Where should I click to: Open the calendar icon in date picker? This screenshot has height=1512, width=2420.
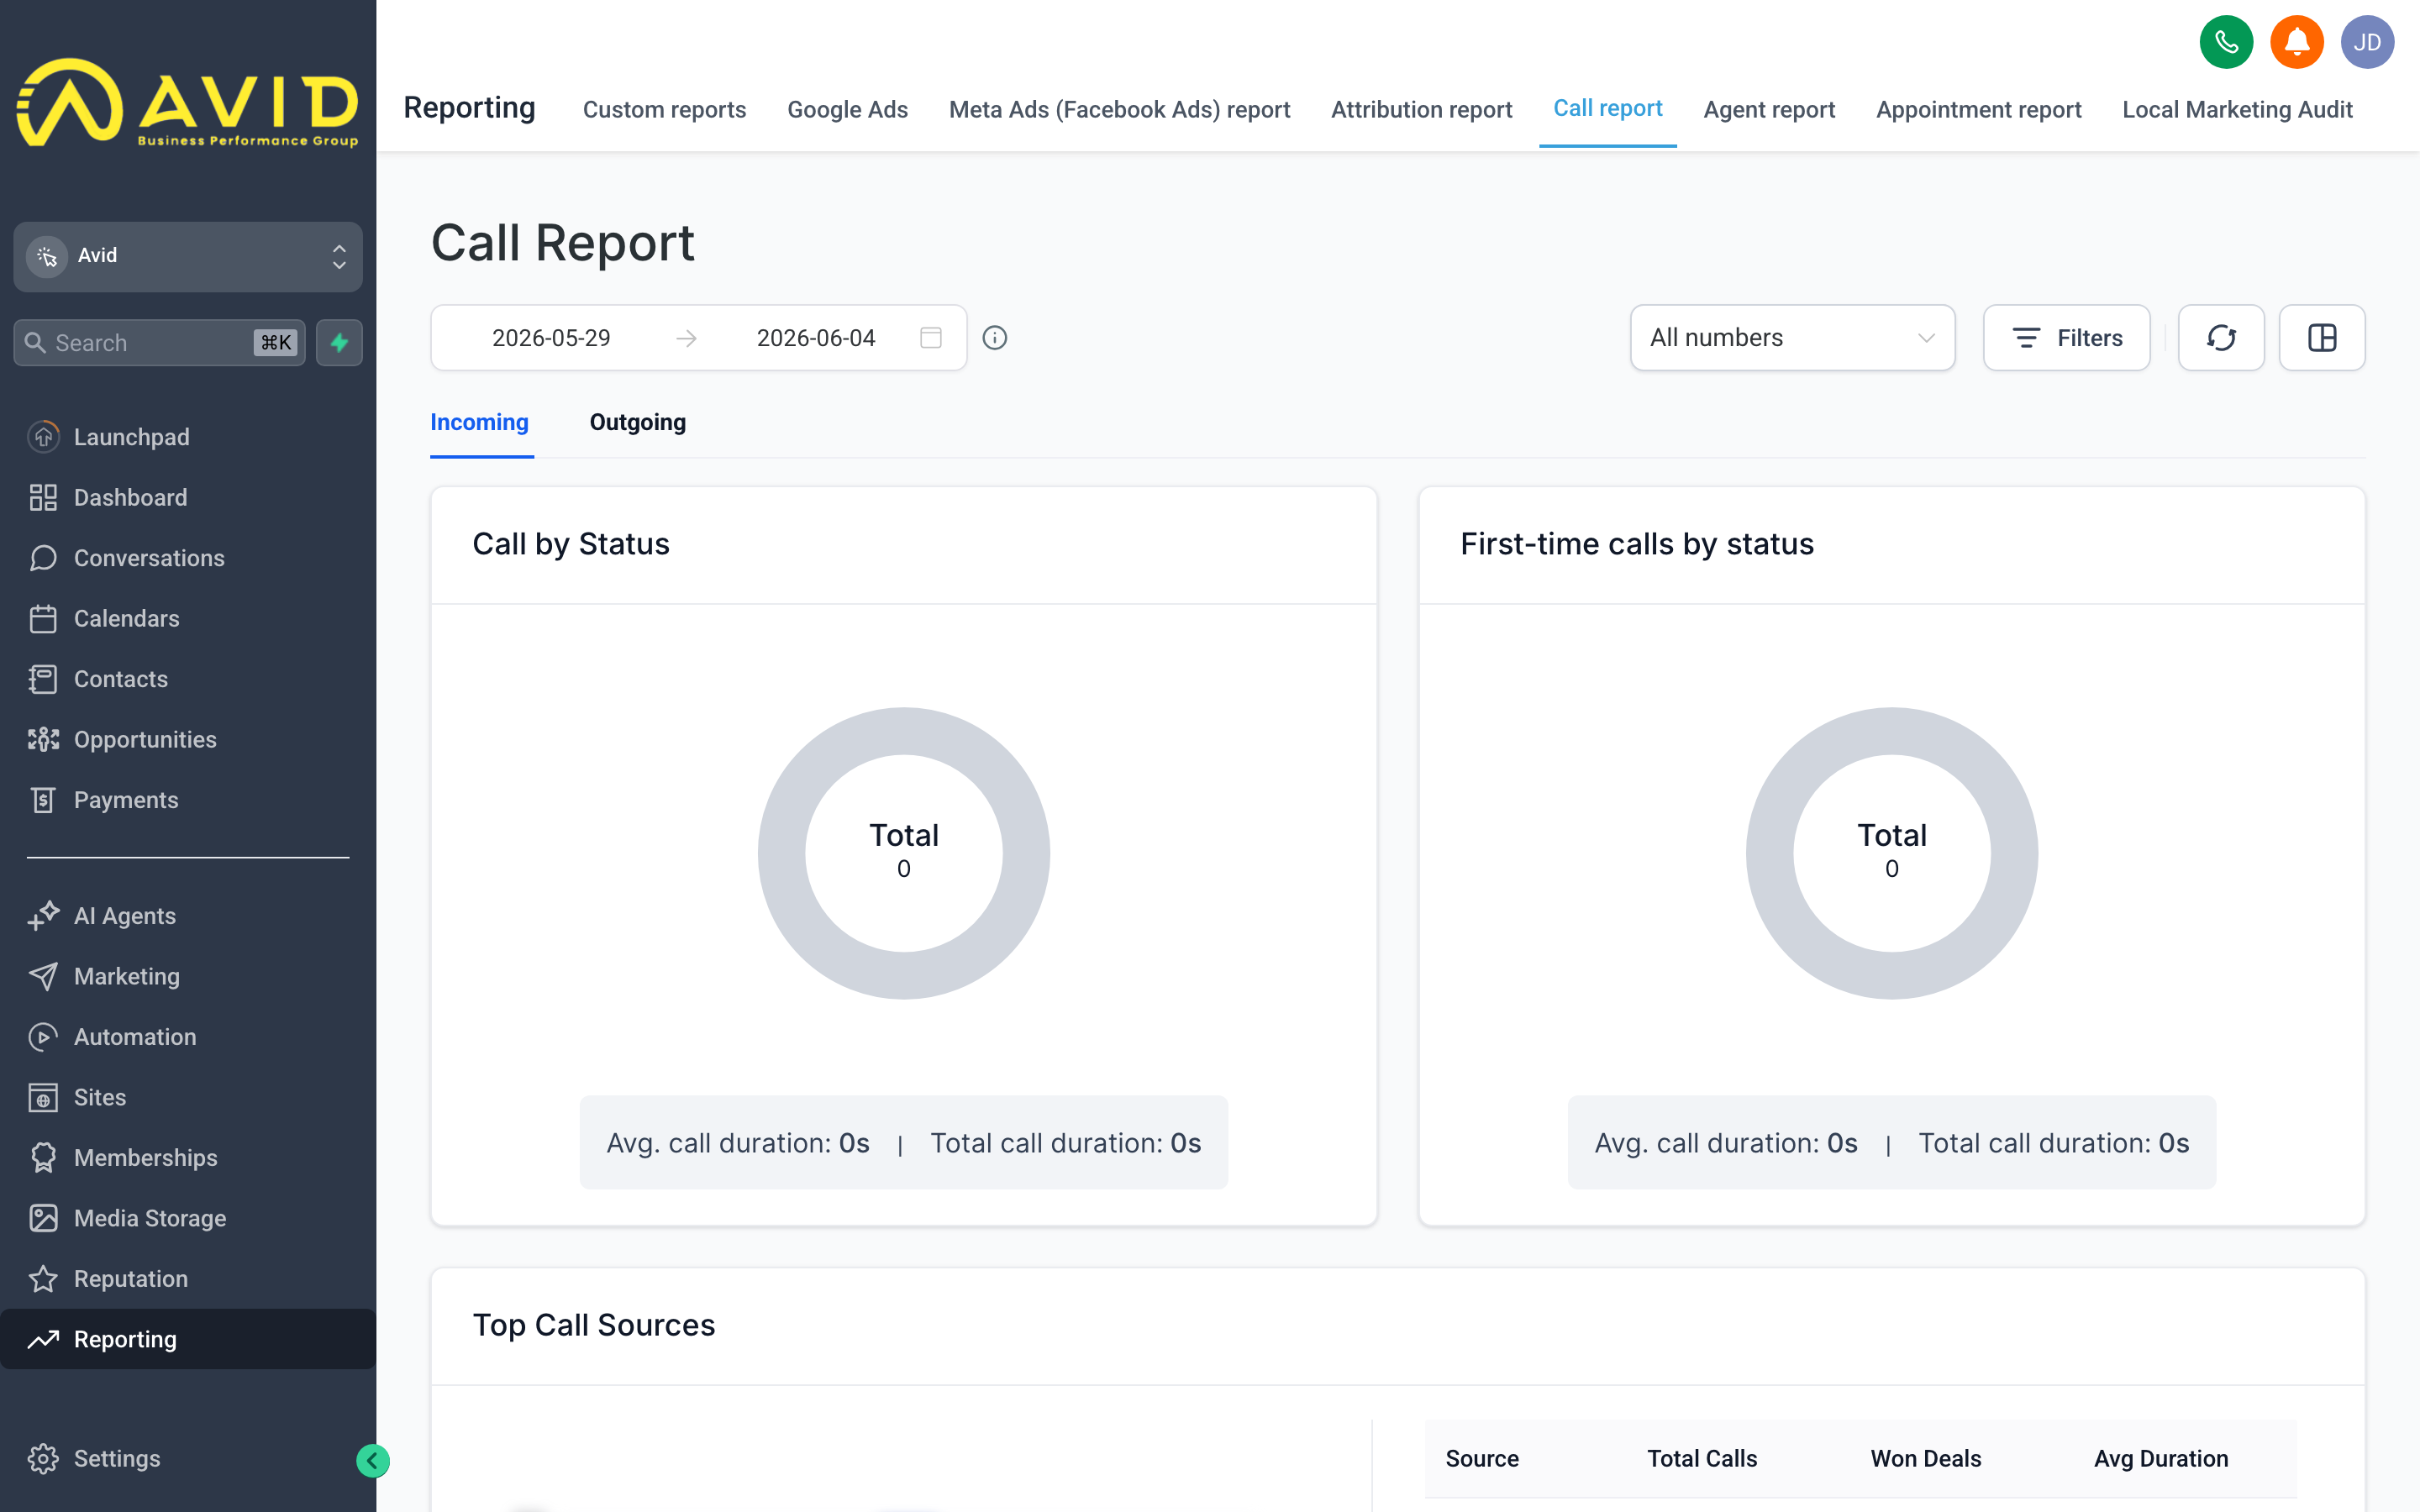click(931, 338)
